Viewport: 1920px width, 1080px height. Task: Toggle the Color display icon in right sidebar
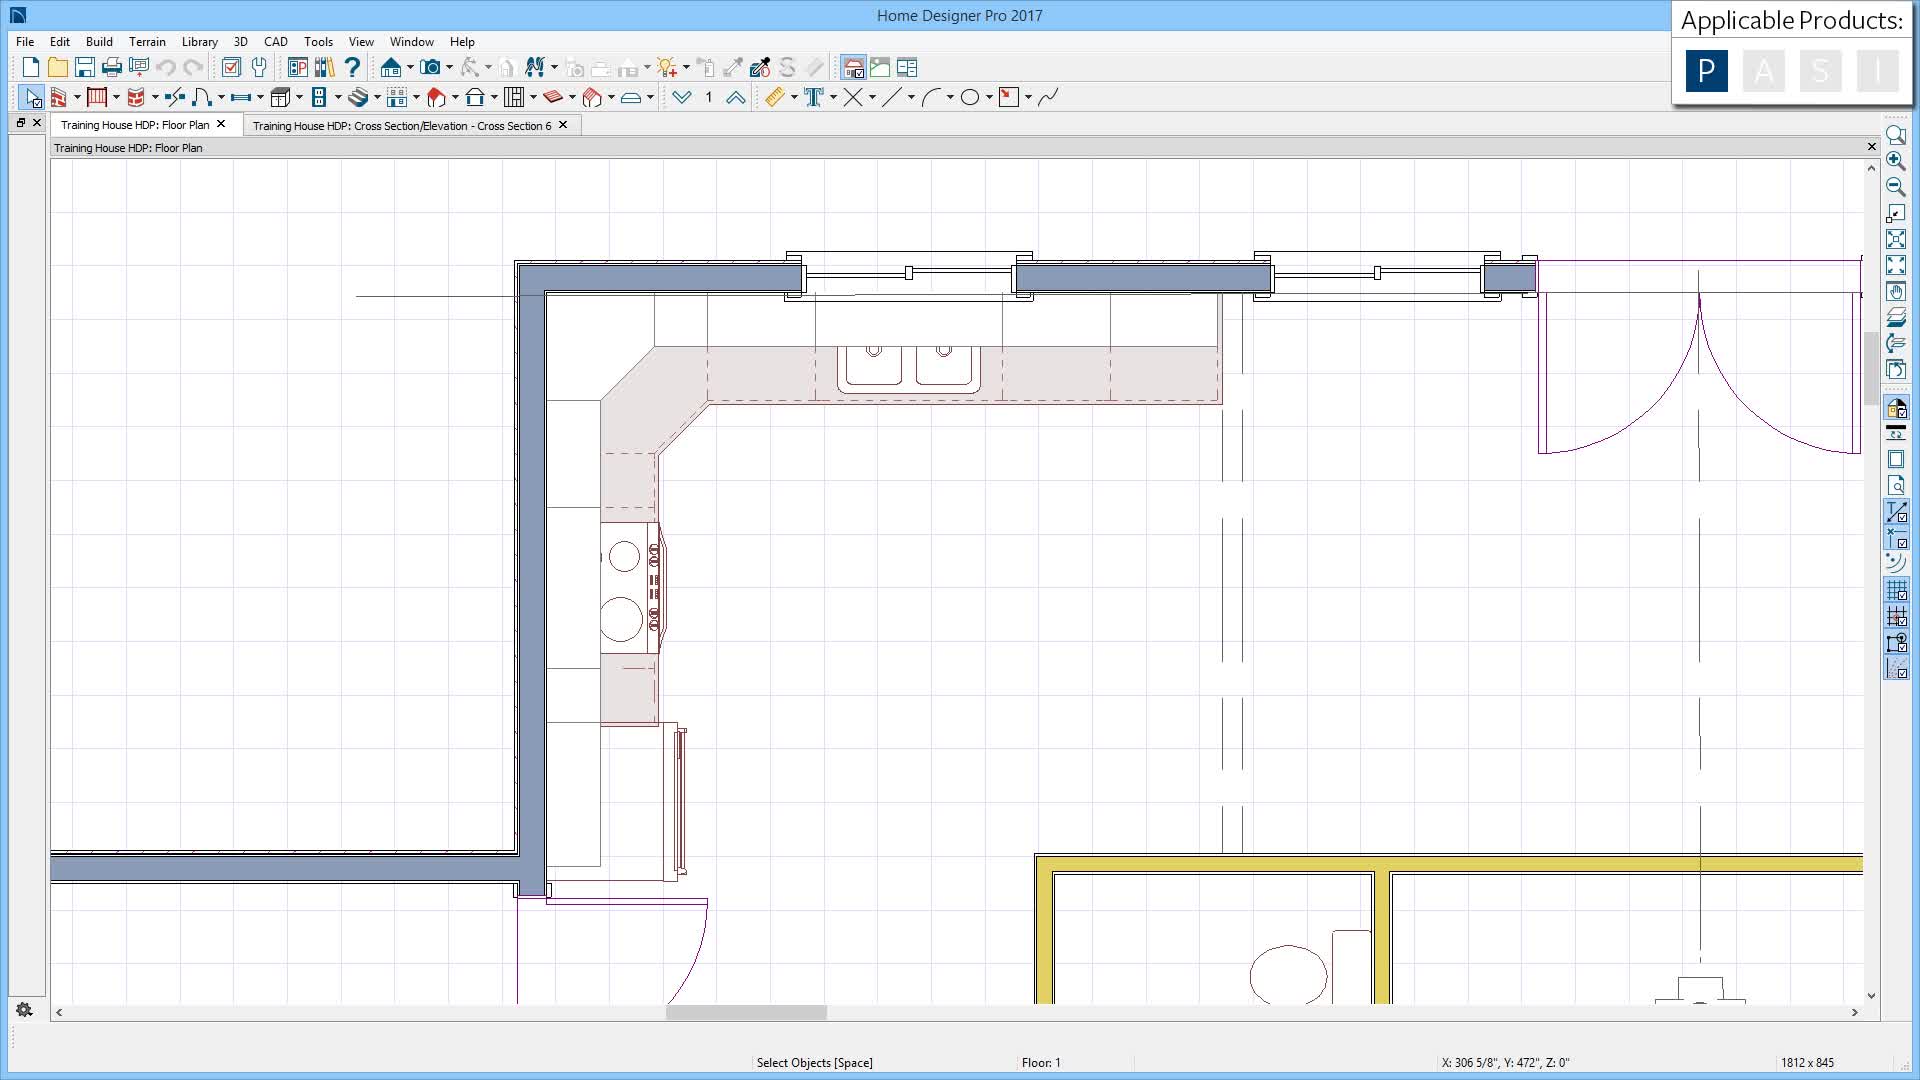[x=1896, y=408]
